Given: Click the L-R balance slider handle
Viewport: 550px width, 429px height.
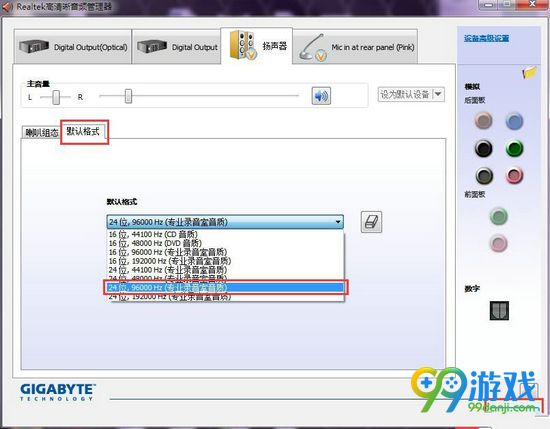Looking at the screenshot, I should tap(56, 97).
